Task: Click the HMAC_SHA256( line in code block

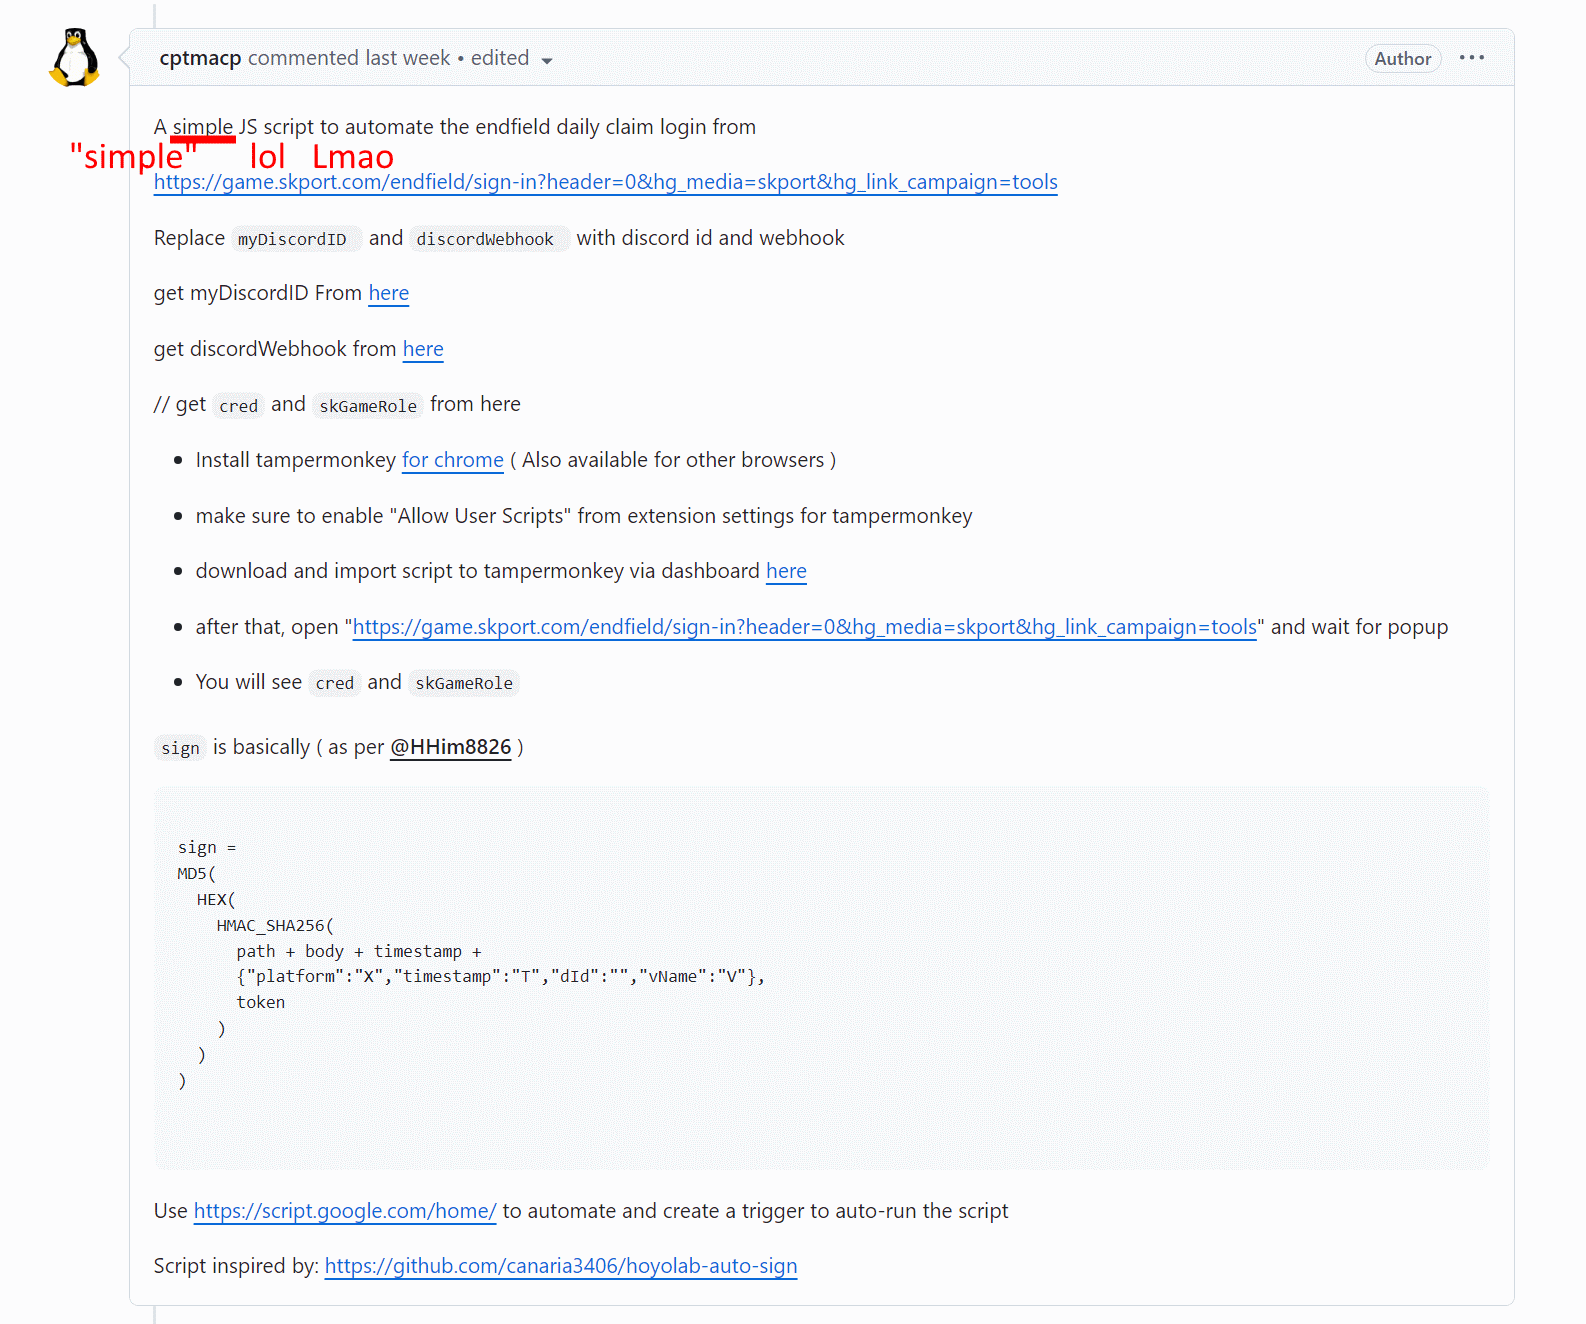Action: 276,926
